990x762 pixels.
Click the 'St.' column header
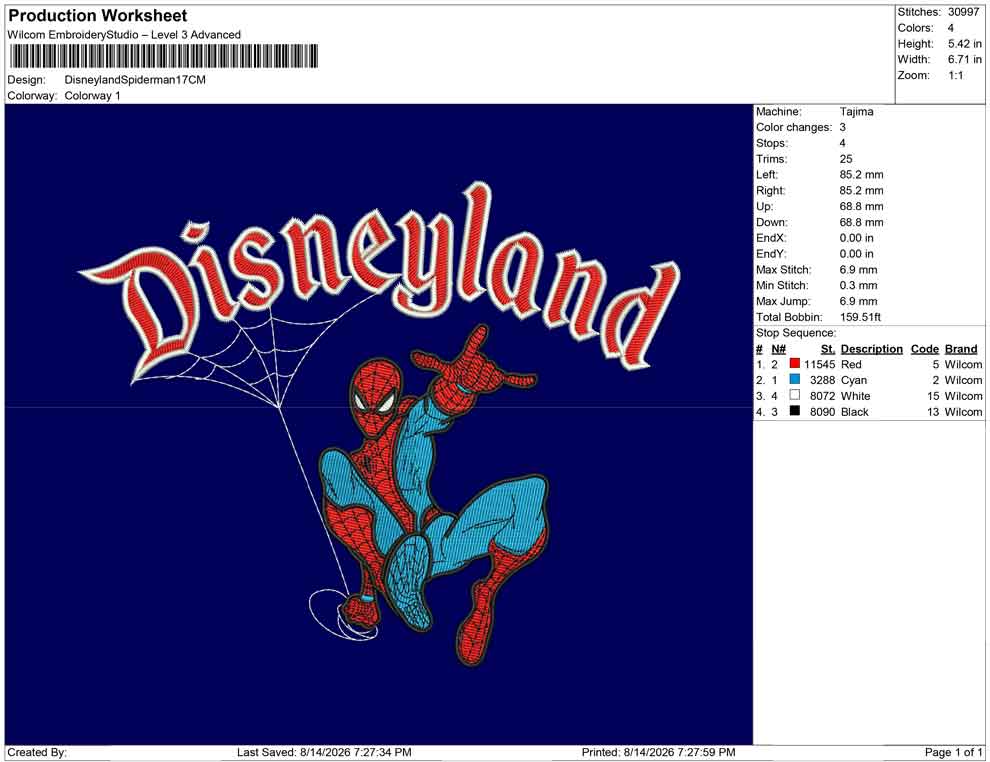click(x=828, y=349)
